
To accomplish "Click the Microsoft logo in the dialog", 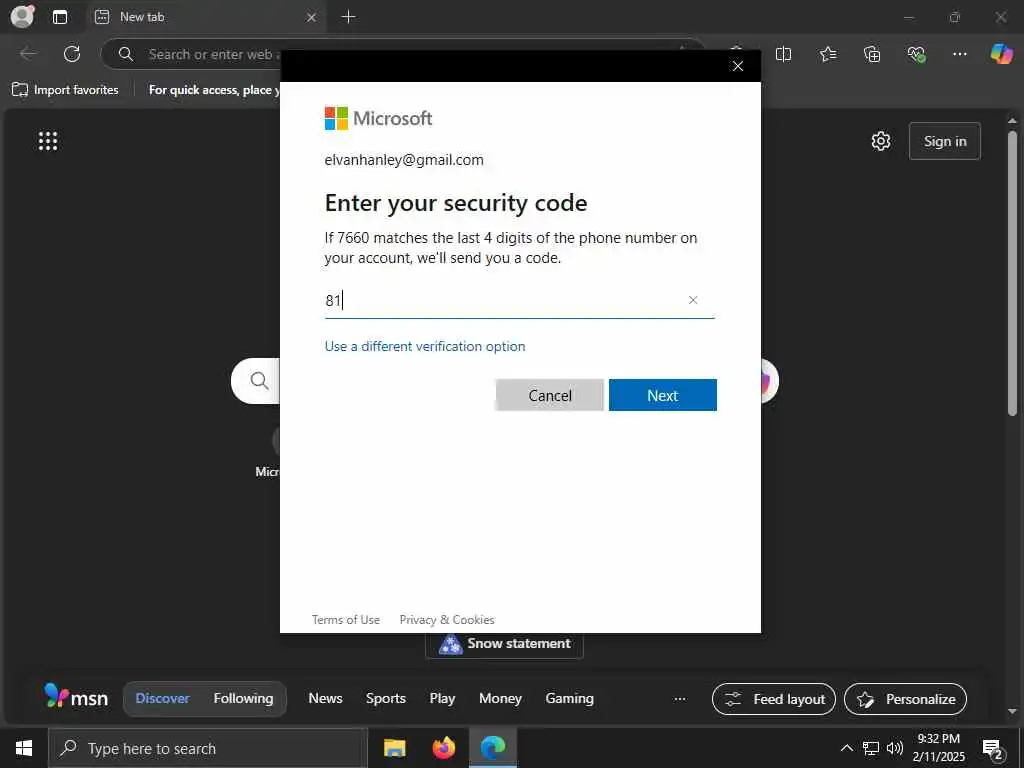I will (378, 118).
